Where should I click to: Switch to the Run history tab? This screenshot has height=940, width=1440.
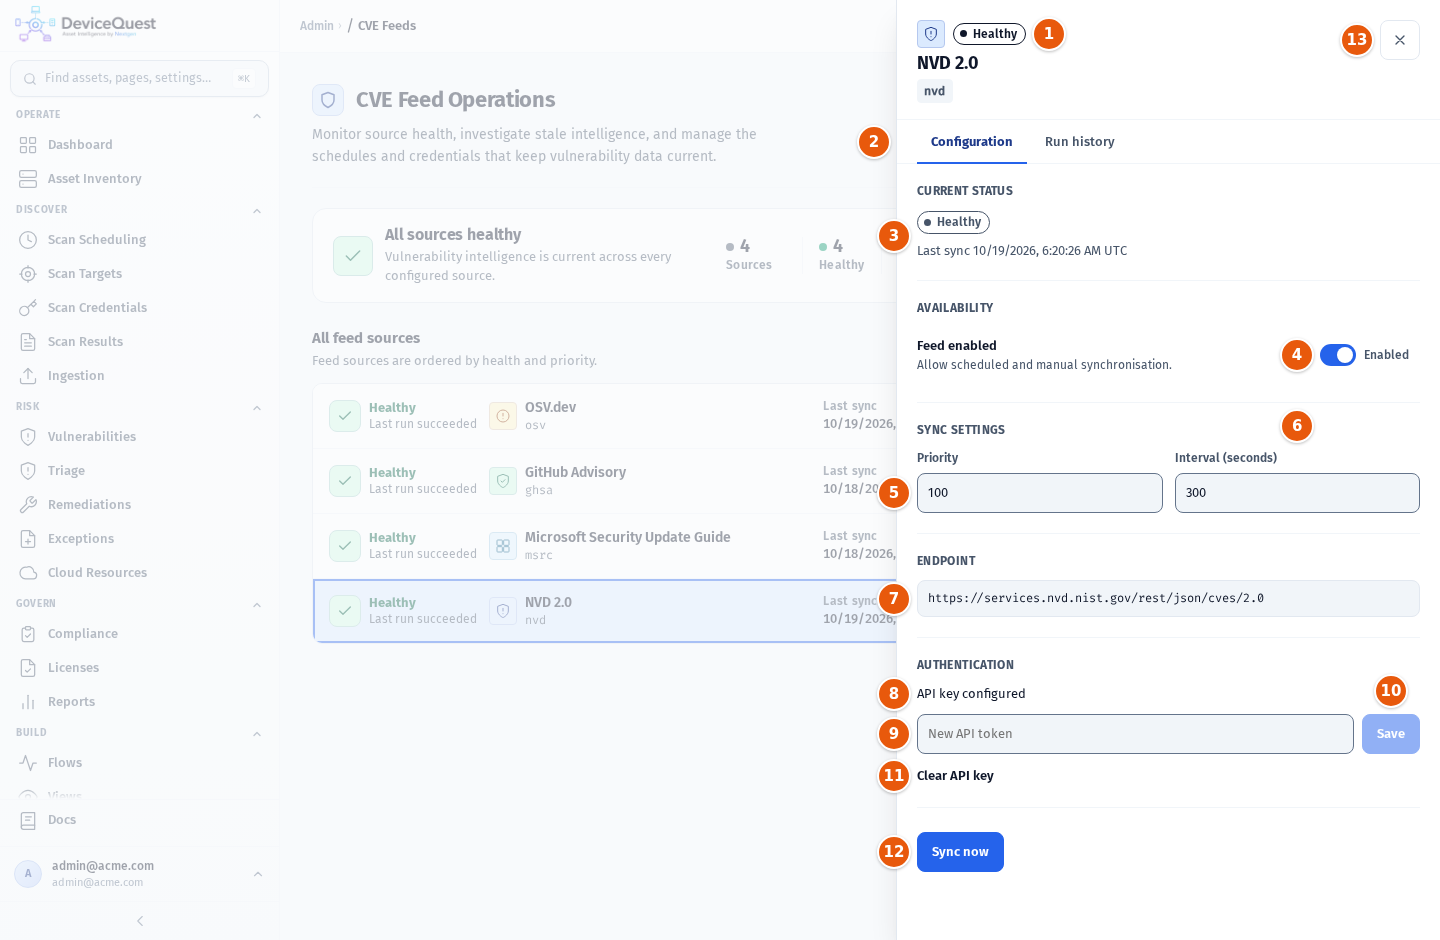click(1079, 142)
